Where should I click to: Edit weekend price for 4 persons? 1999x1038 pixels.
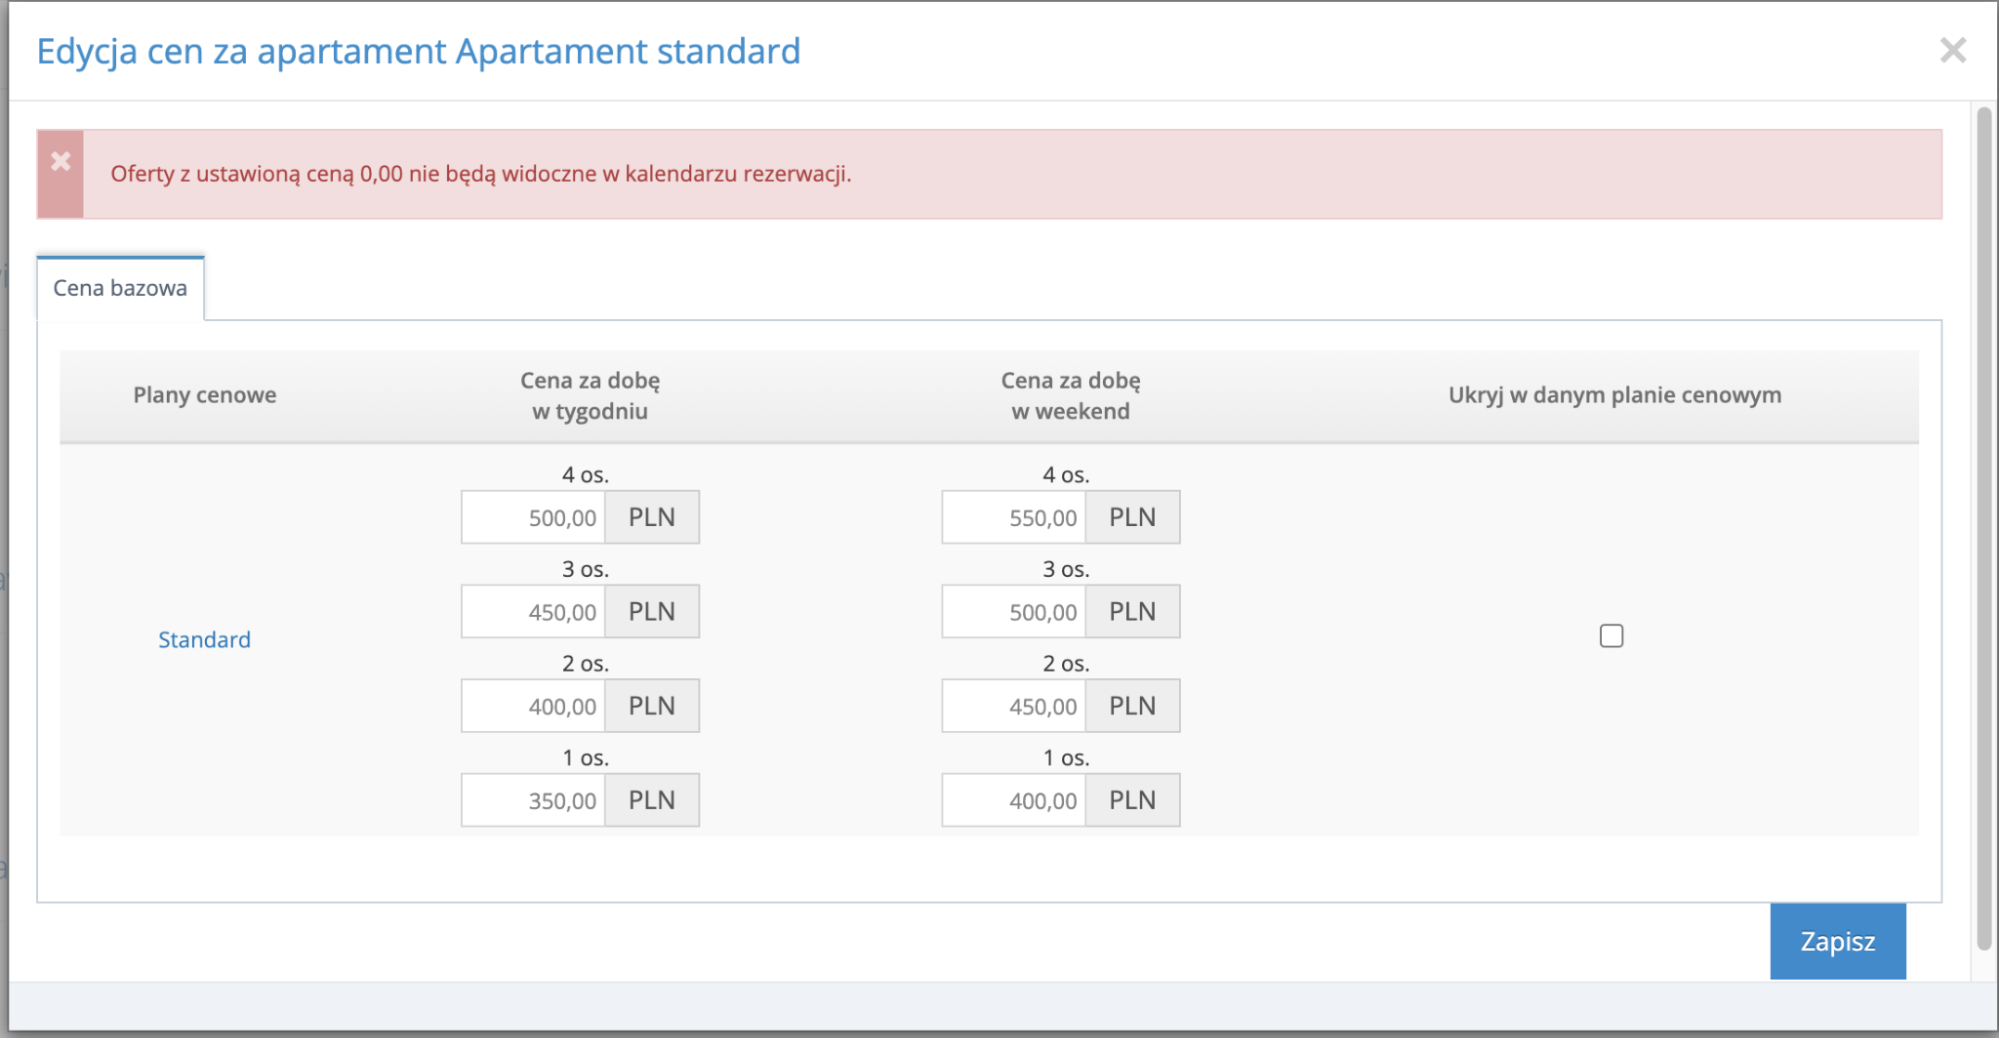click(1014, 517)
